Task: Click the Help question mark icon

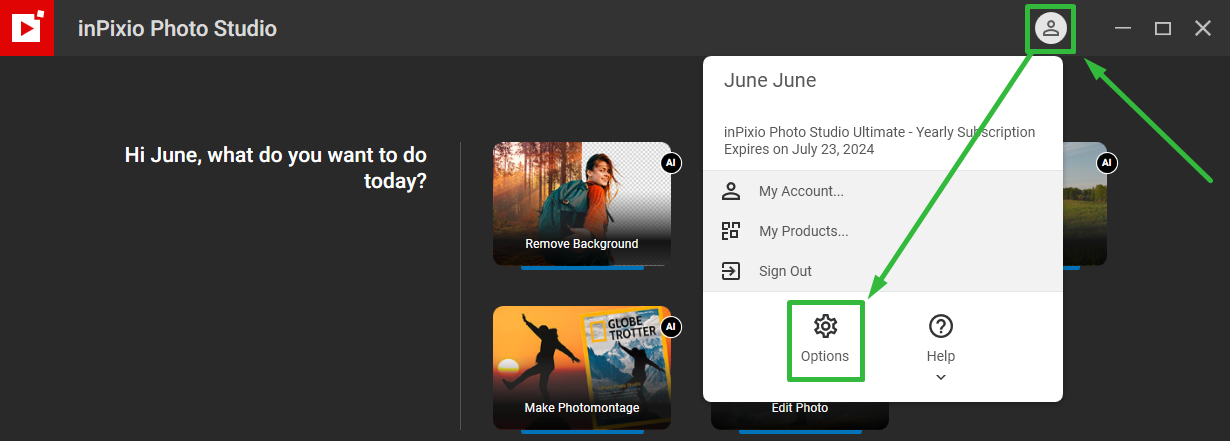Action: coord(941,326)
